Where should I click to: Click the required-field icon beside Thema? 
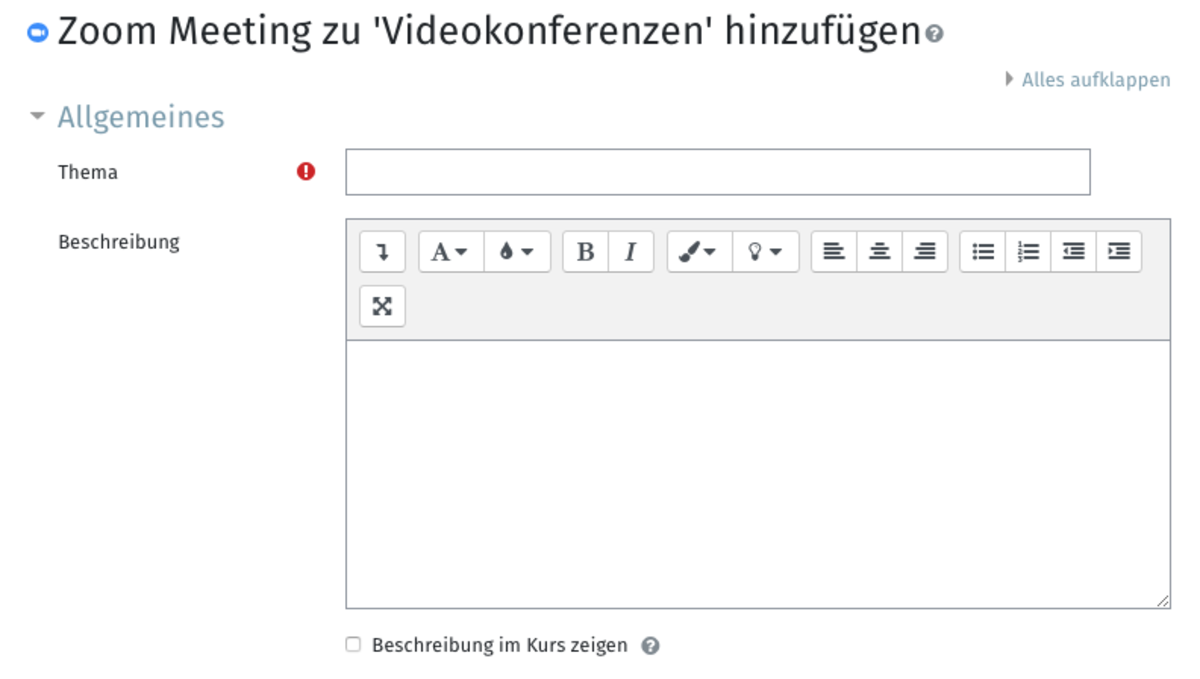coord(306,172)
